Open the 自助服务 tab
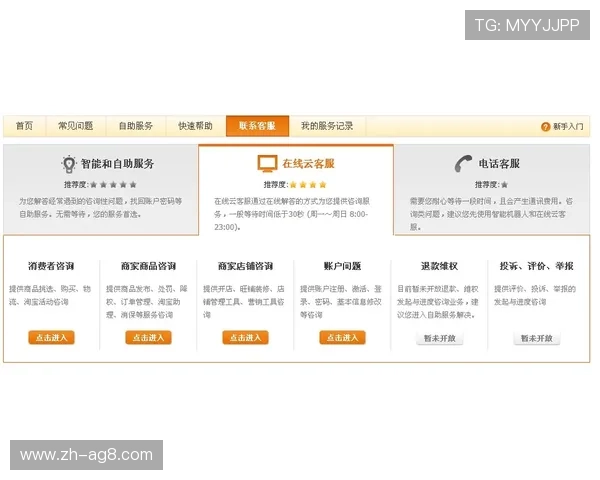The width and height of the screenshot is (600, 480). tap(136, 126)
